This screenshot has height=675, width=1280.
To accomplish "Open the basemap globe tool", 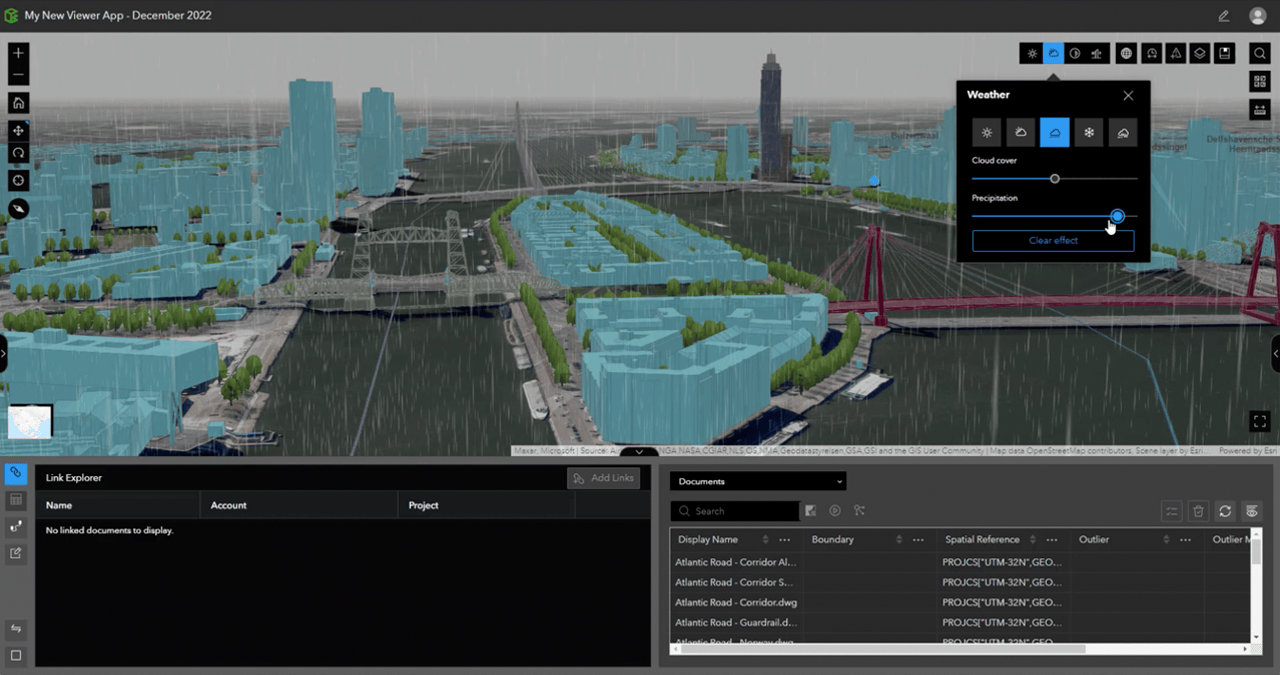I will [x=1124, y=53].
